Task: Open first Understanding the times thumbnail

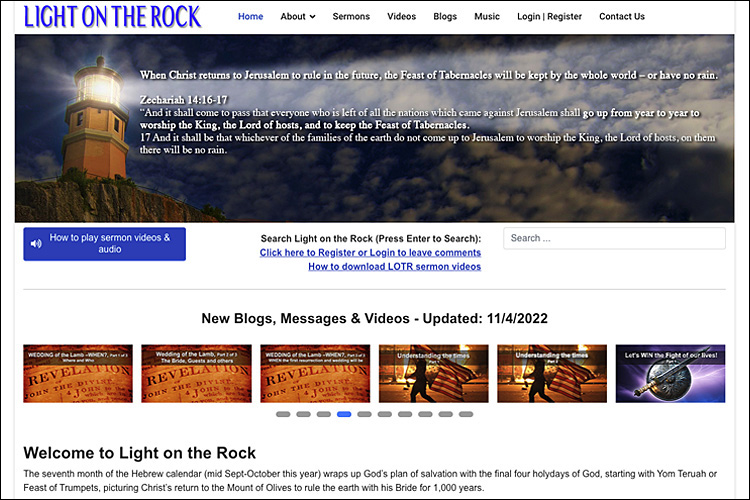Action: click(433, 374)
